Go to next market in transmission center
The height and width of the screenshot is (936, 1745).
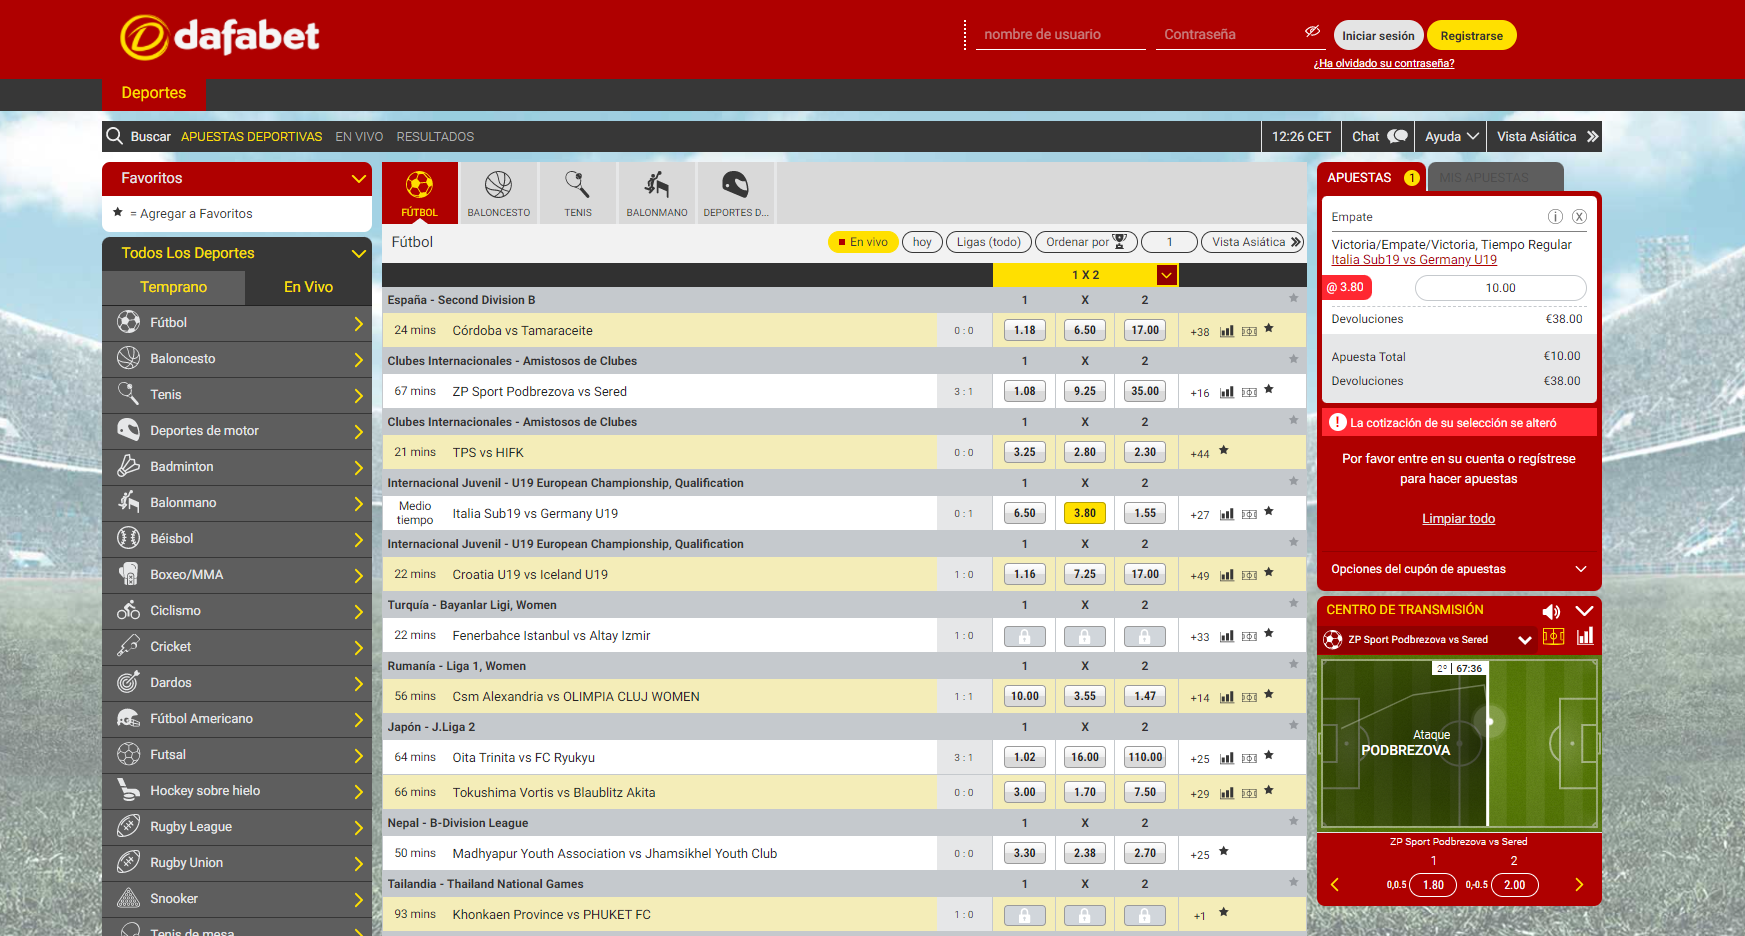click(x=1579, y=884)
